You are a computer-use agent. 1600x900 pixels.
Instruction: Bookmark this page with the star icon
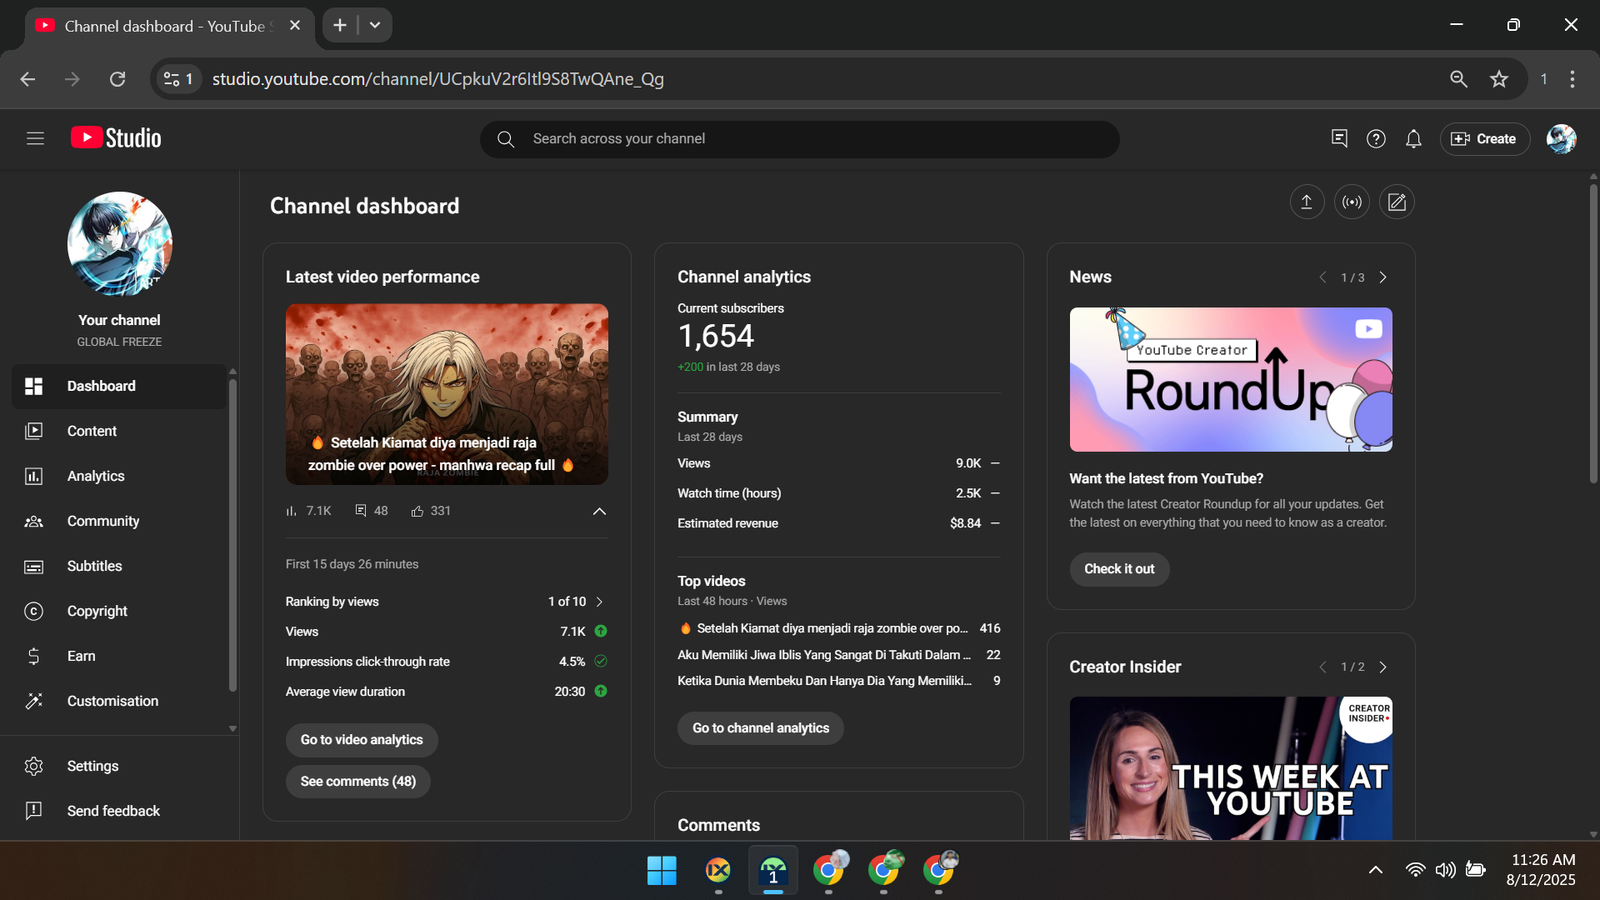point(1499,79)
